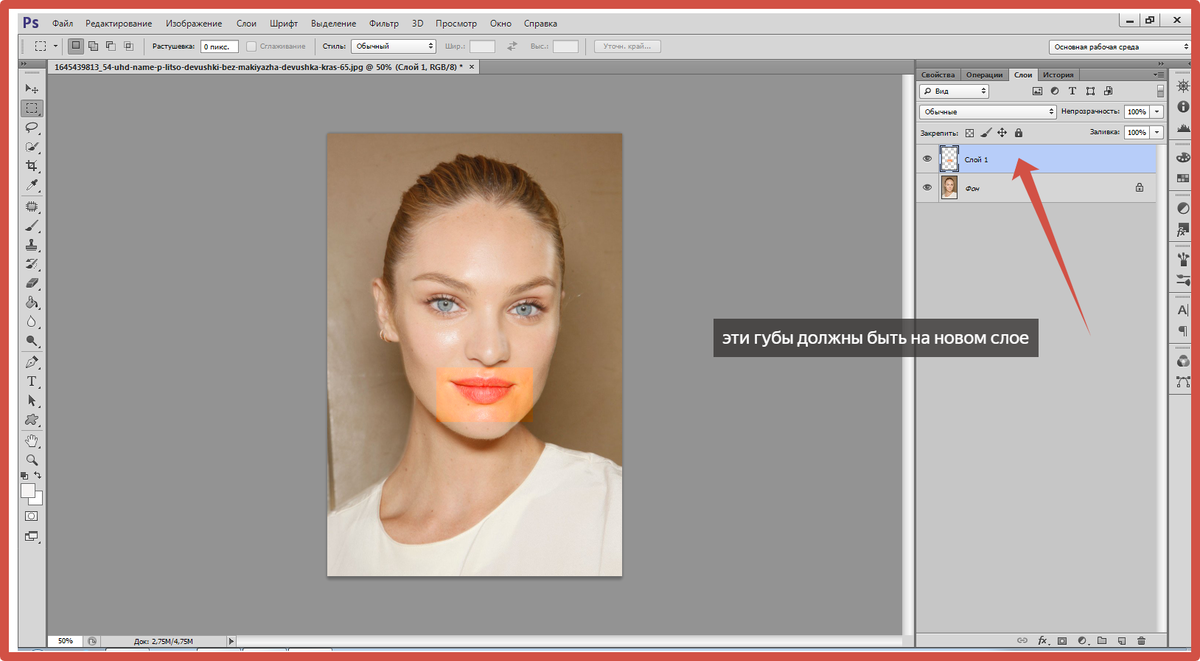Open the blend mode Обычные dropdown
The image size is (1200, 661).
[988, 112]
